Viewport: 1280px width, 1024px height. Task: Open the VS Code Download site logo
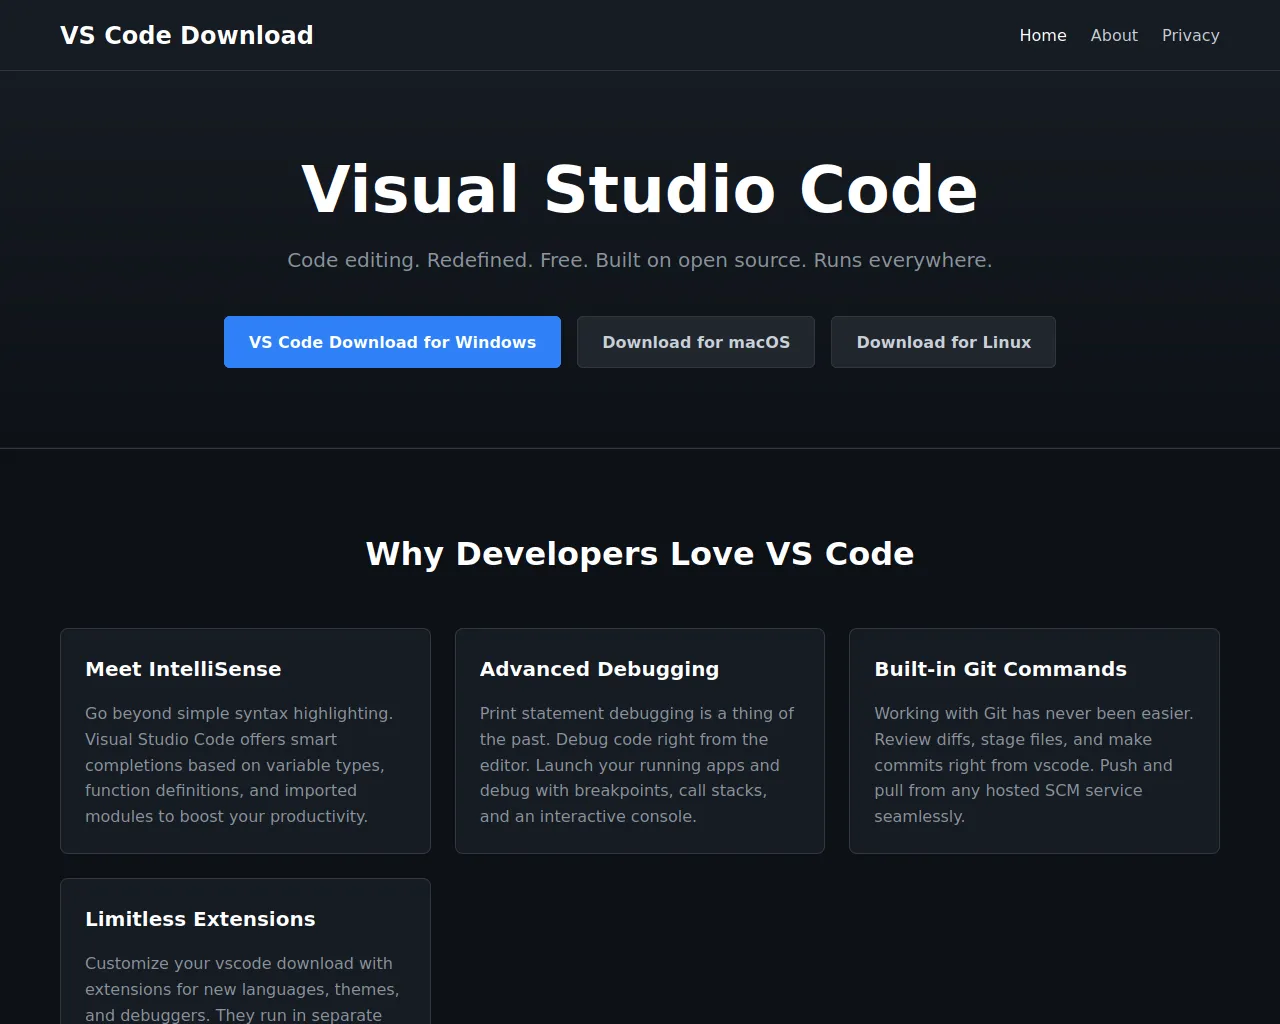[187, 35]
